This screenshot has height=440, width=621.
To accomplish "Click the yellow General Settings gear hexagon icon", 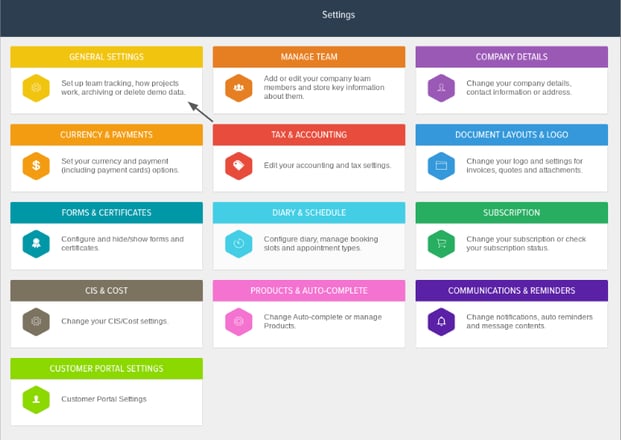I will [36, 88].
